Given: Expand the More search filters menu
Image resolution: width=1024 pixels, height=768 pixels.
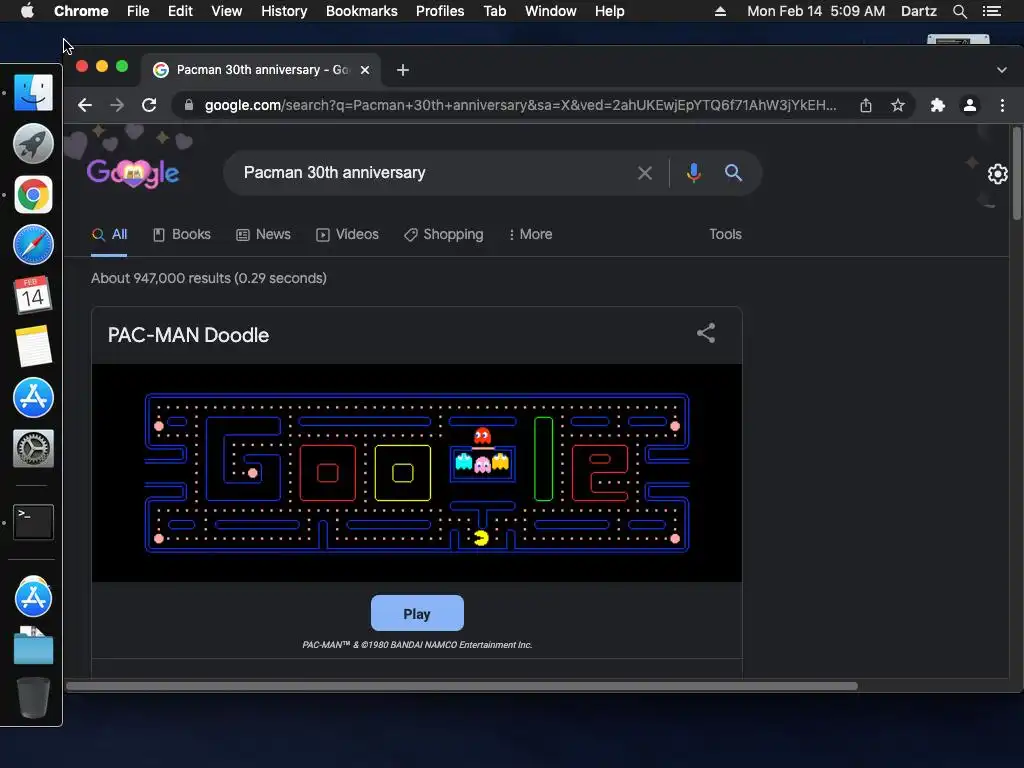Looking at the screenshot, I should tap(530, 234).
